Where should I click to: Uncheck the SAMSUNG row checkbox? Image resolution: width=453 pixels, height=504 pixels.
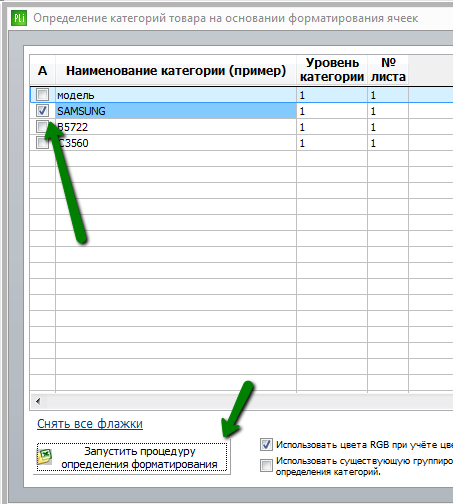coord(43,111)
